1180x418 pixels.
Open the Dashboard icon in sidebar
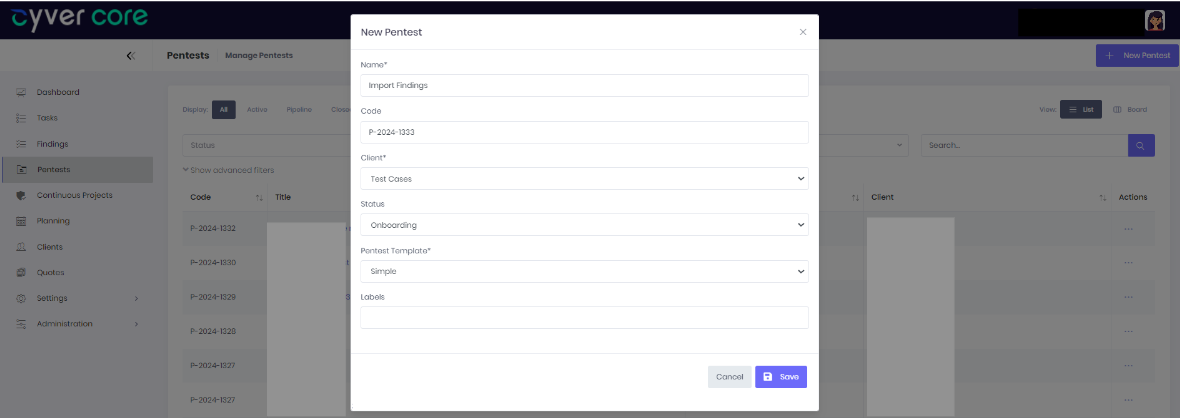coord(21,93)
